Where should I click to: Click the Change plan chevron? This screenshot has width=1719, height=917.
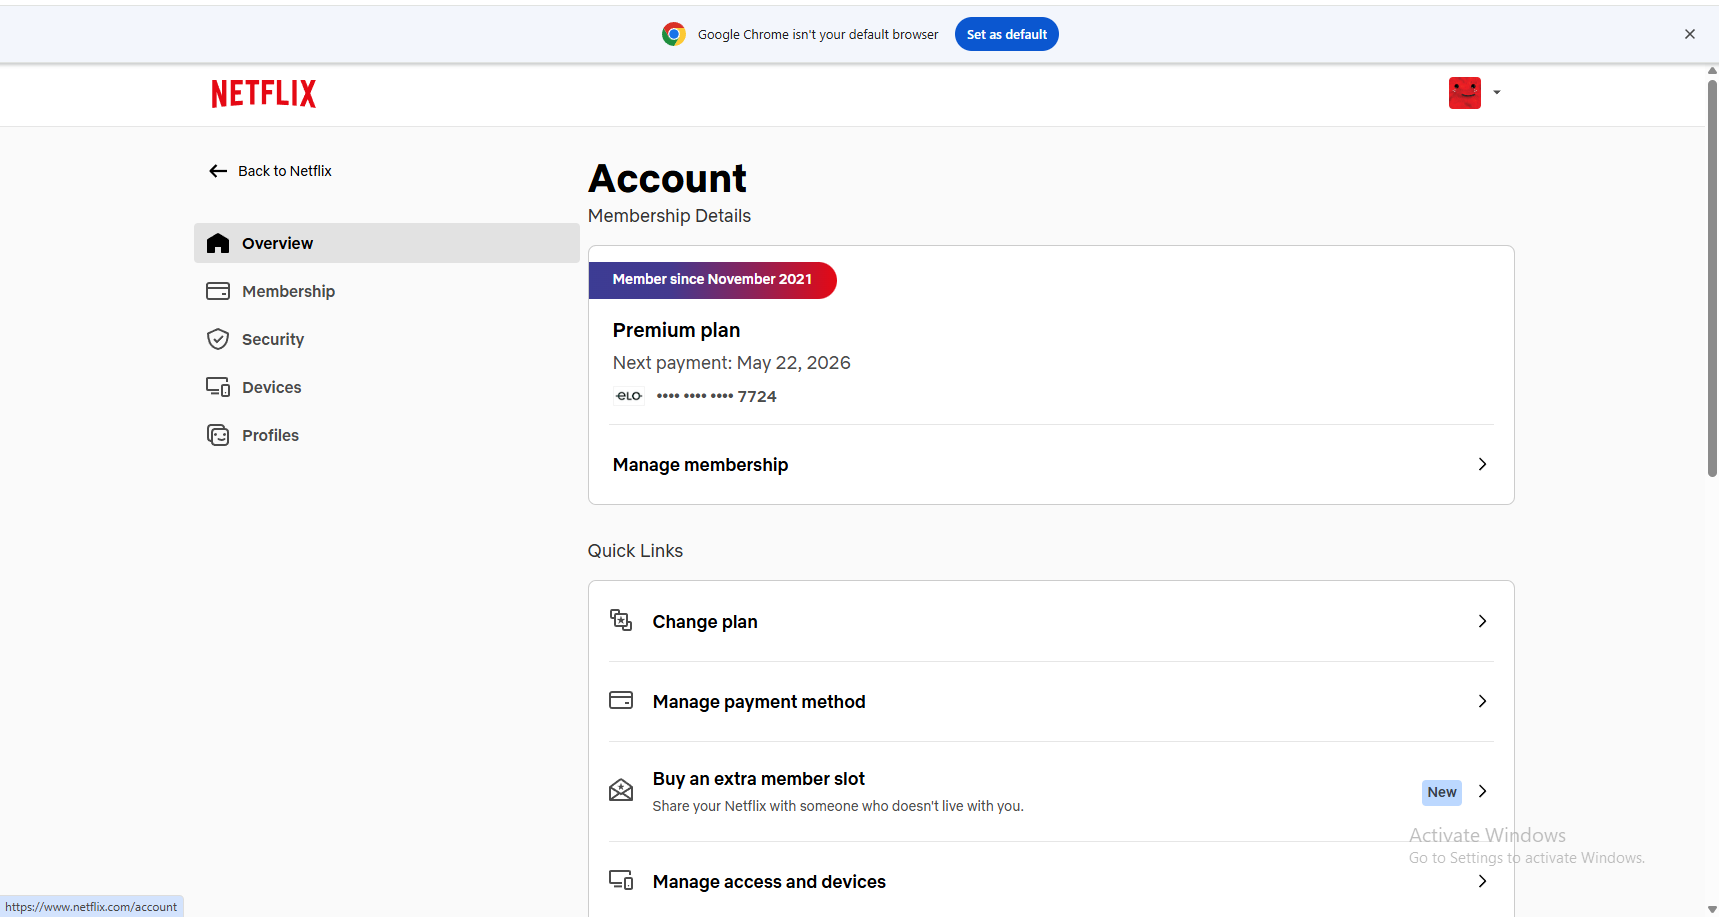(x=1482, y=621)
